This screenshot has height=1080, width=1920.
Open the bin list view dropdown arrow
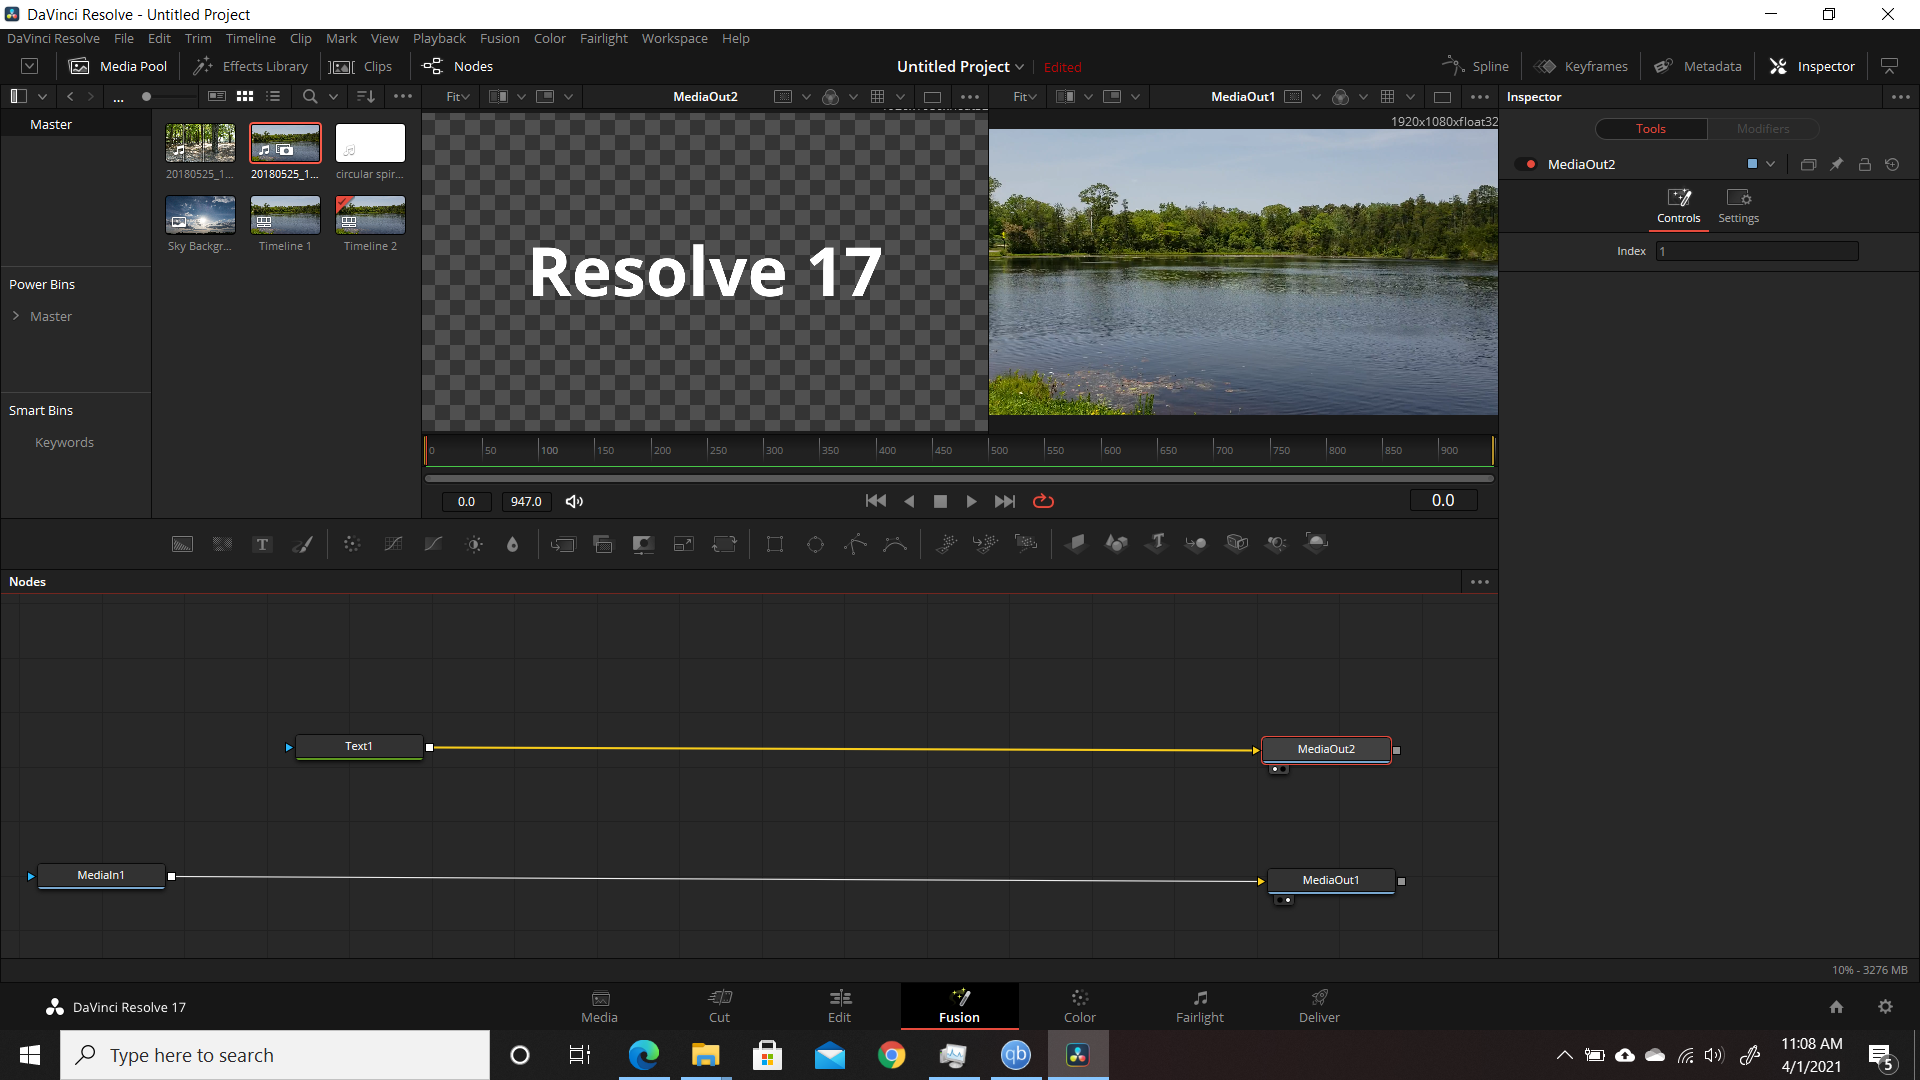[42, 97]
